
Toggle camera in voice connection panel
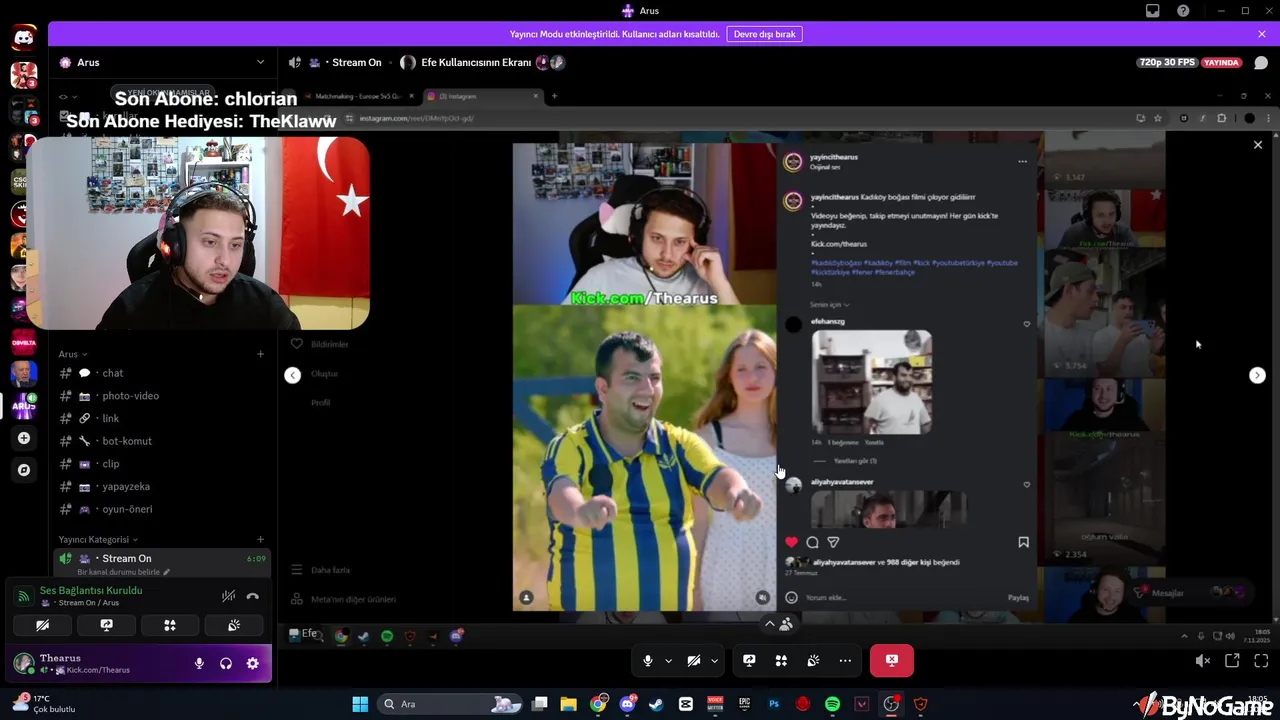tap(42, 625)
